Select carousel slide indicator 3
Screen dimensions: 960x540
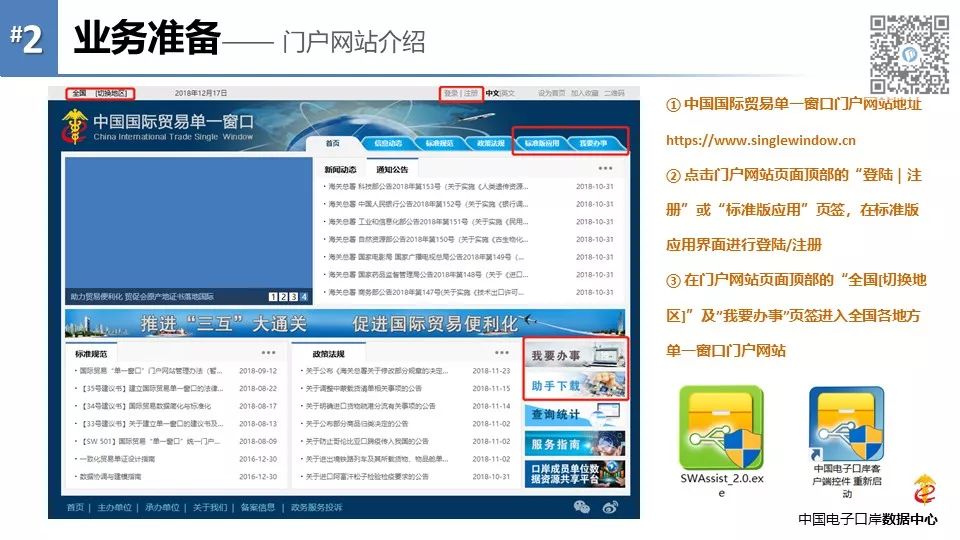293,297
